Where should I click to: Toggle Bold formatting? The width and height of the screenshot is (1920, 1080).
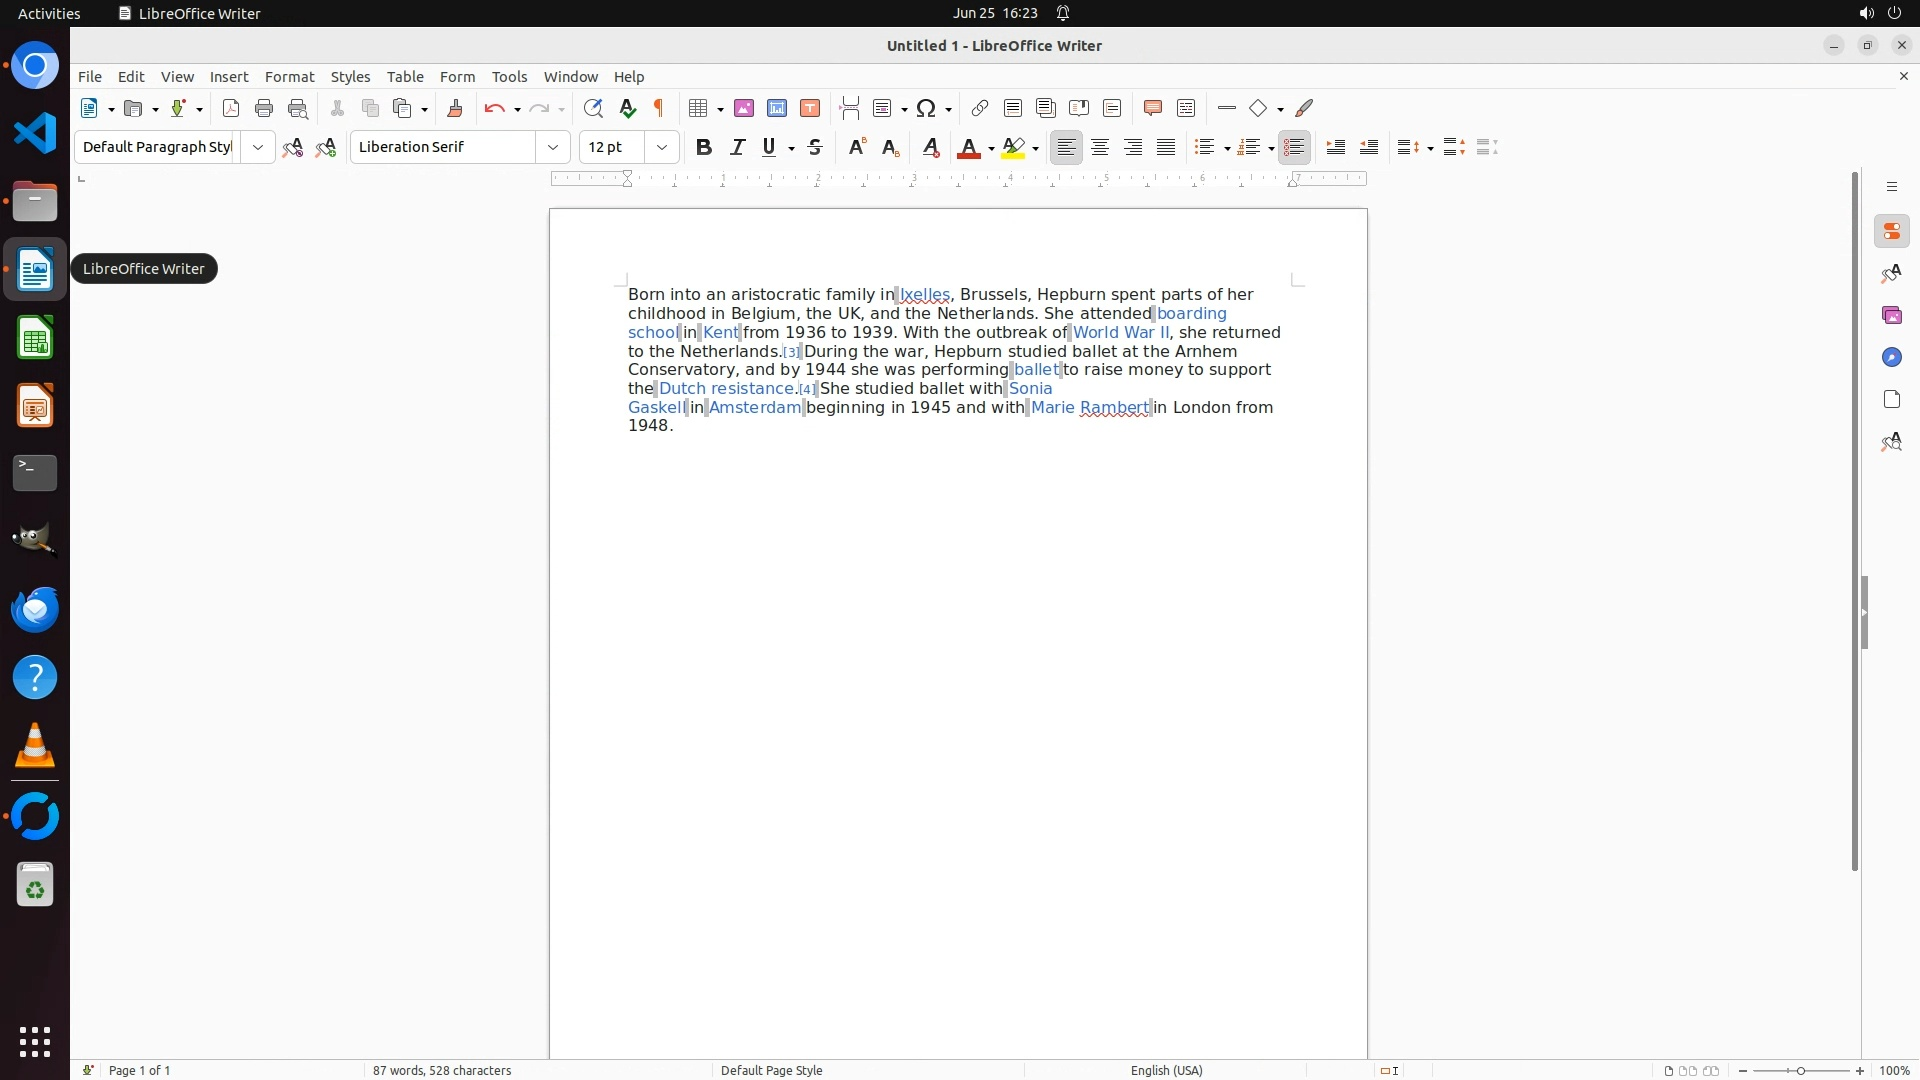point(704,147)
